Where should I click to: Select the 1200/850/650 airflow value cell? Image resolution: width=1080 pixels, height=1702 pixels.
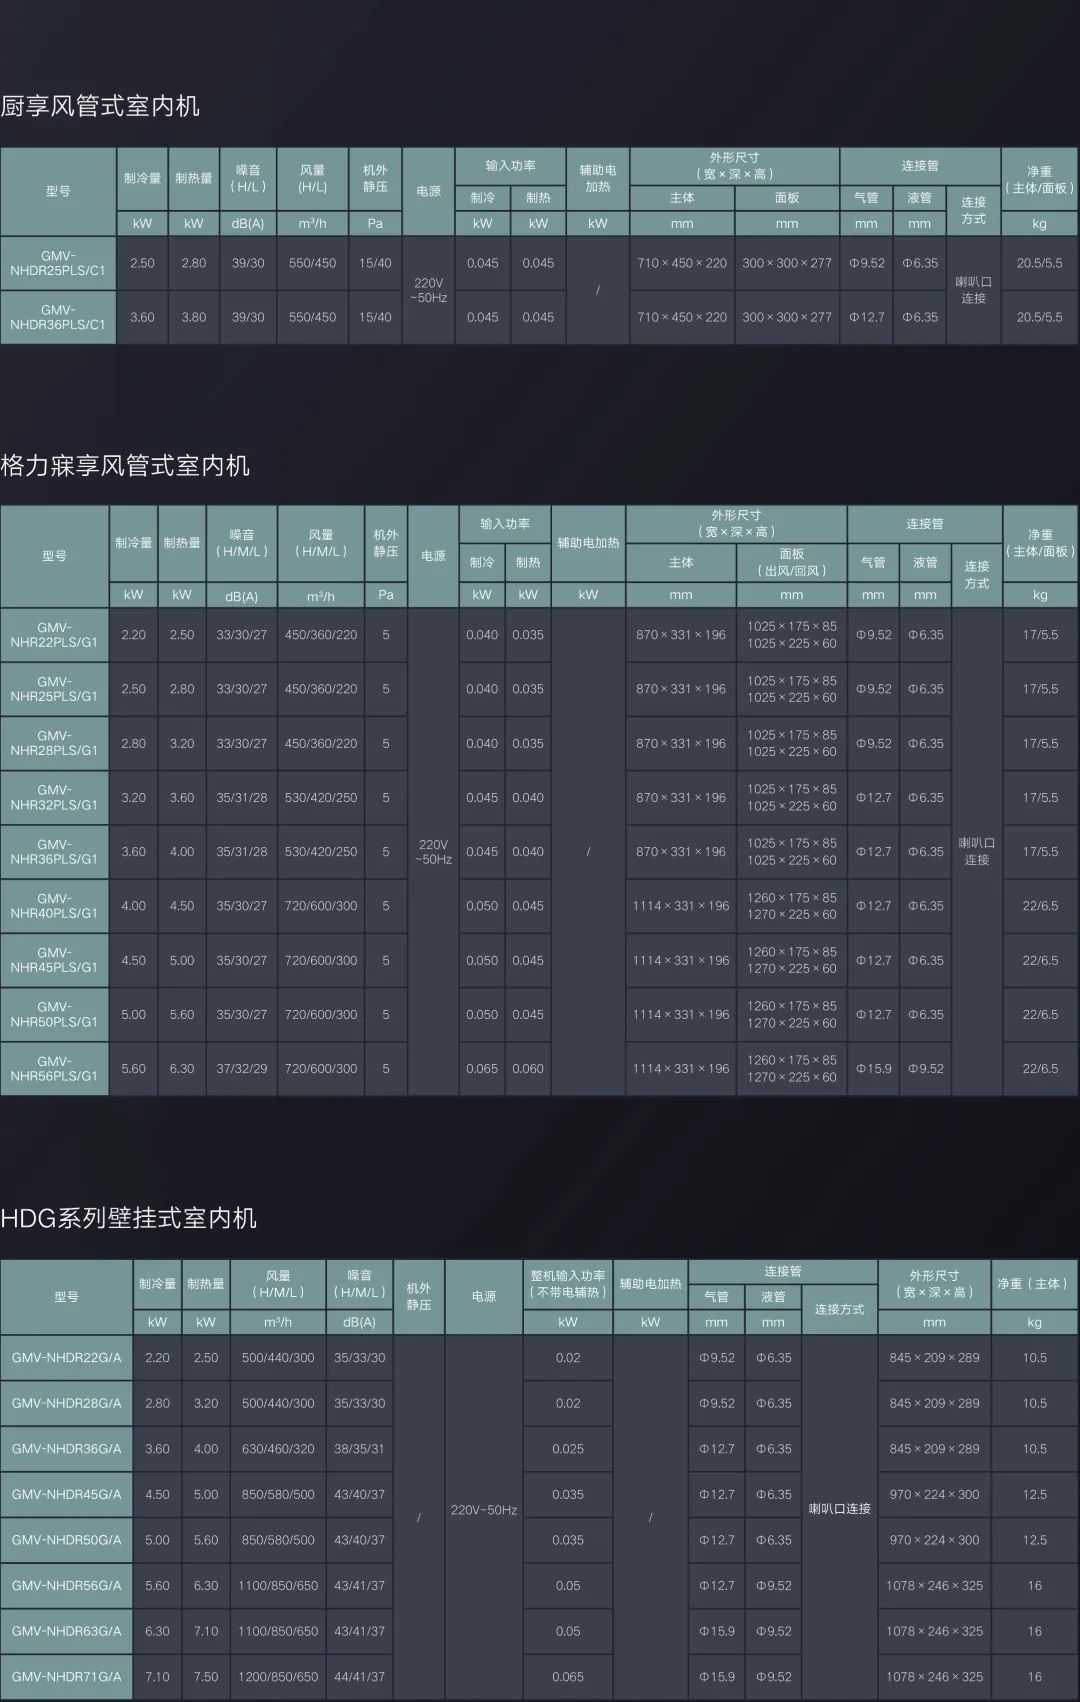[278, 1676]
